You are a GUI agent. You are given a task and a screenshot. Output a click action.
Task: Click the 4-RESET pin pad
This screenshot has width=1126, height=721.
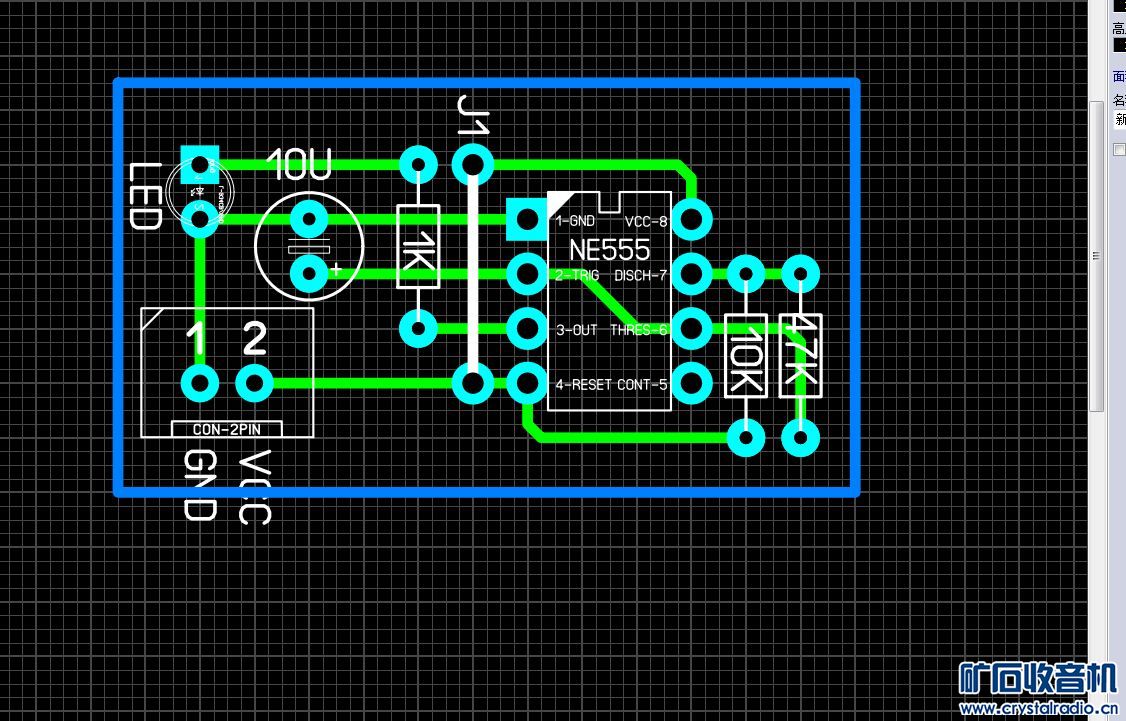tap(527, 383)
